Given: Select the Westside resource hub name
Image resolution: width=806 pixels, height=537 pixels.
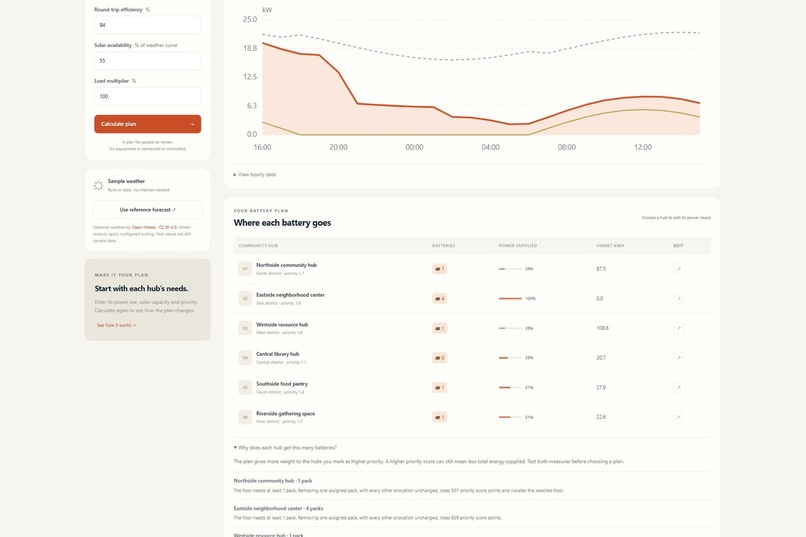Looking at the screenshot, I should (282, 325).
